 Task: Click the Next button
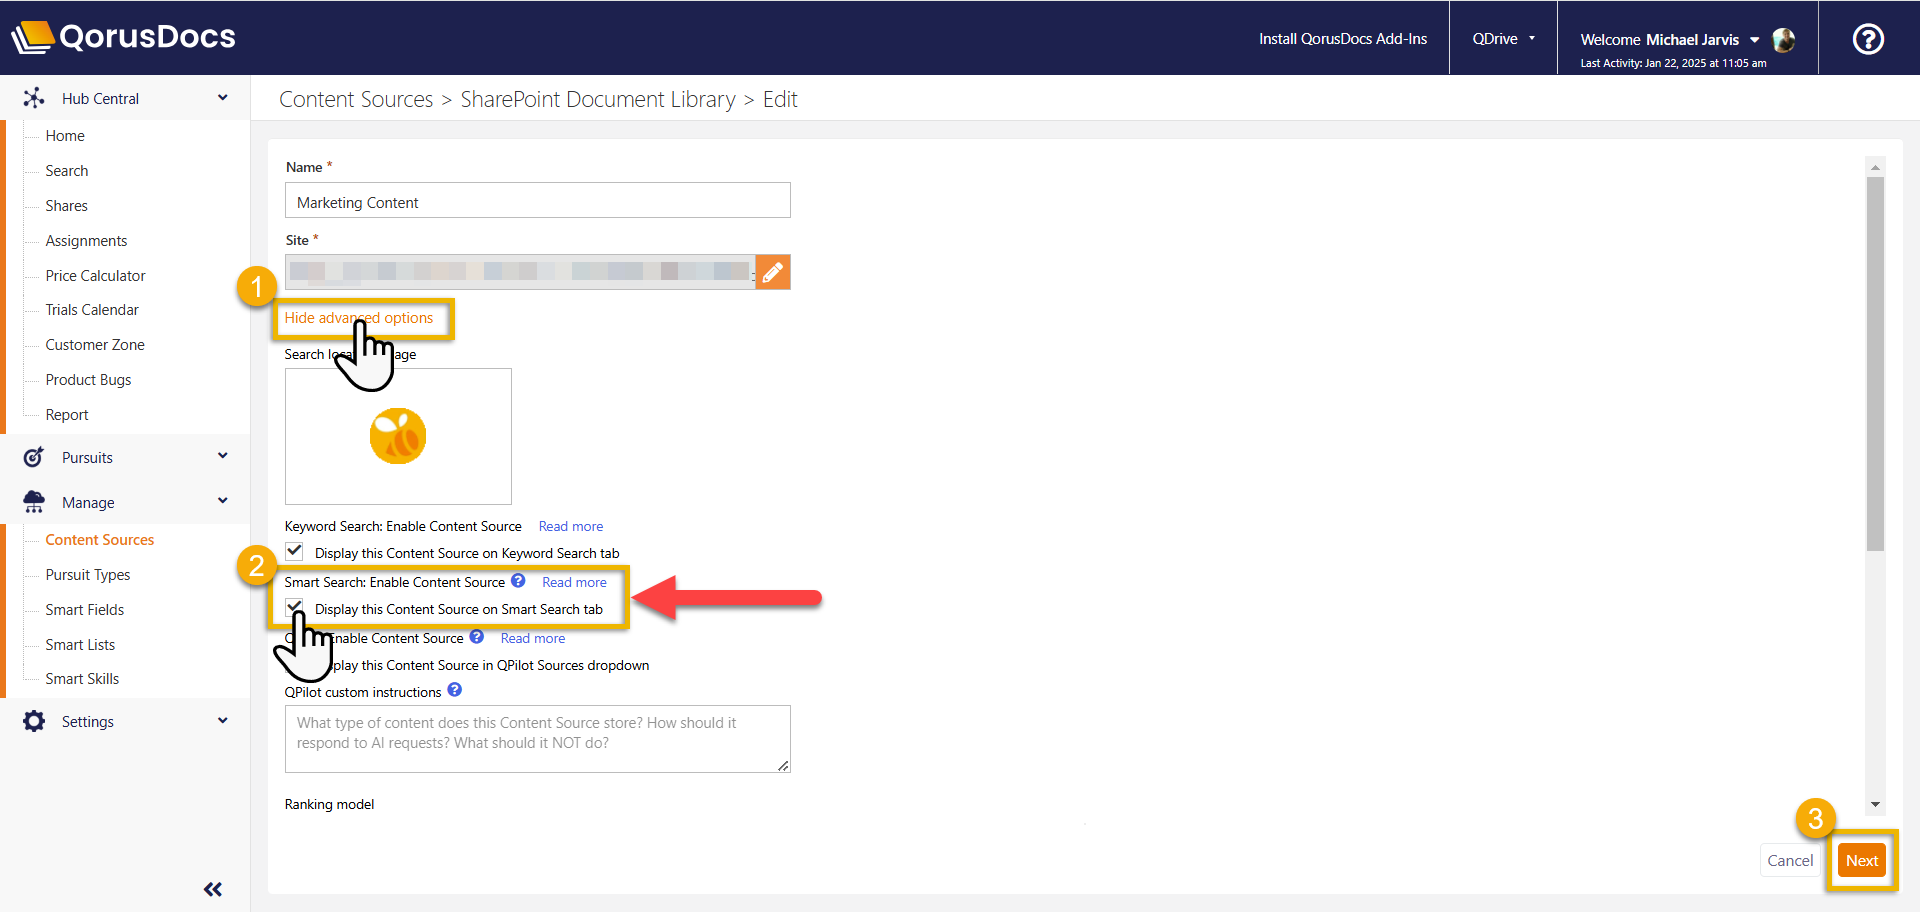point(1862,860)
